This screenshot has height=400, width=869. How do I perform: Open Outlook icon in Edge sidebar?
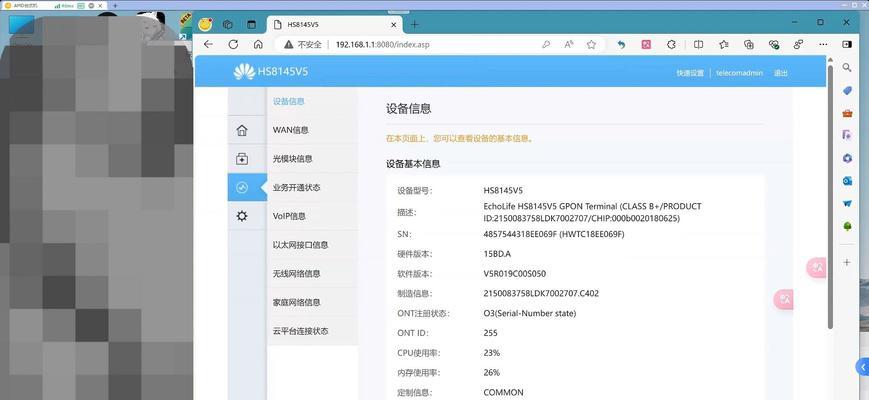847,181
